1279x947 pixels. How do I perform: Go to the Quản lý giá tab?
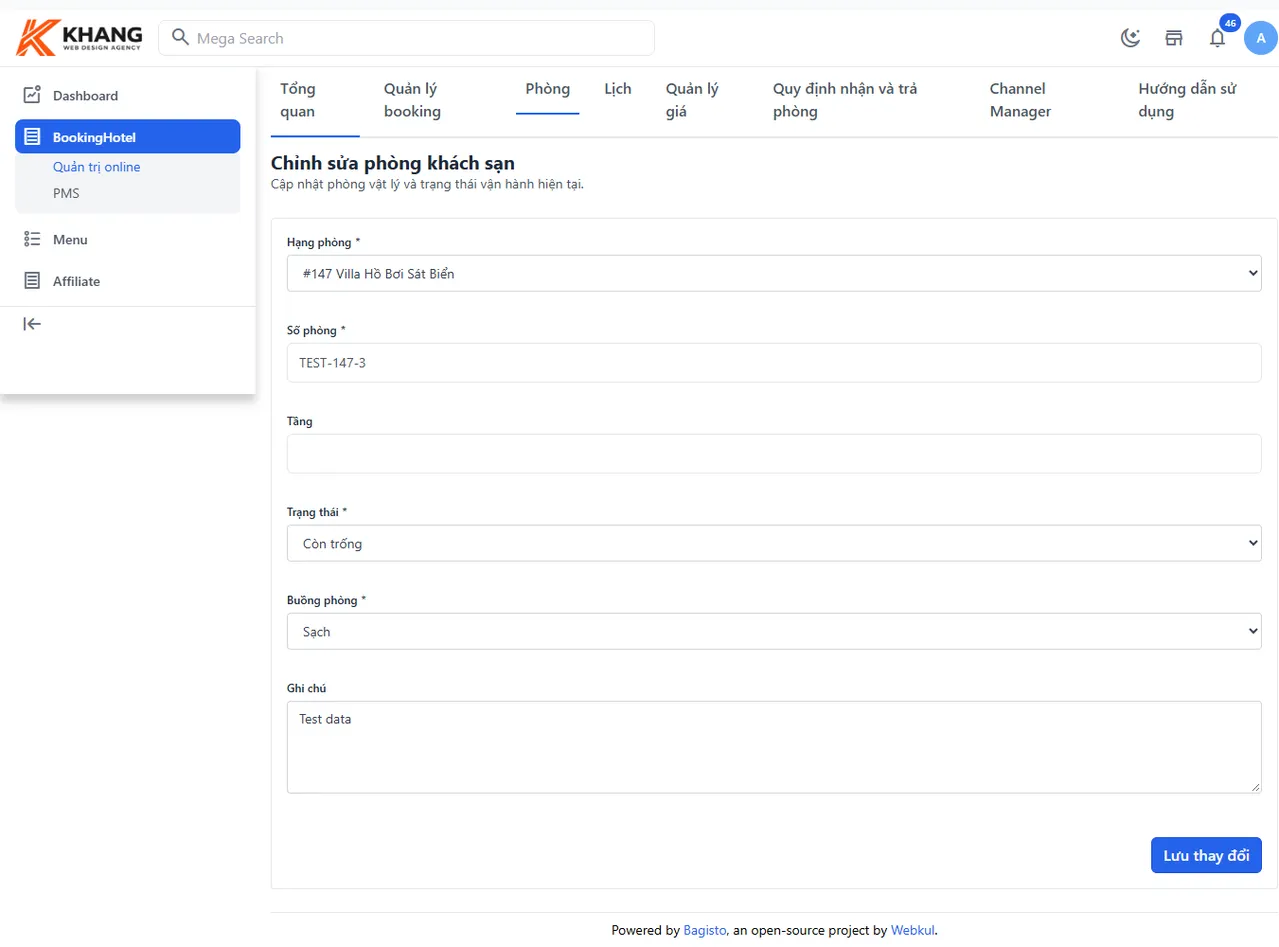(x=693, y=100)
